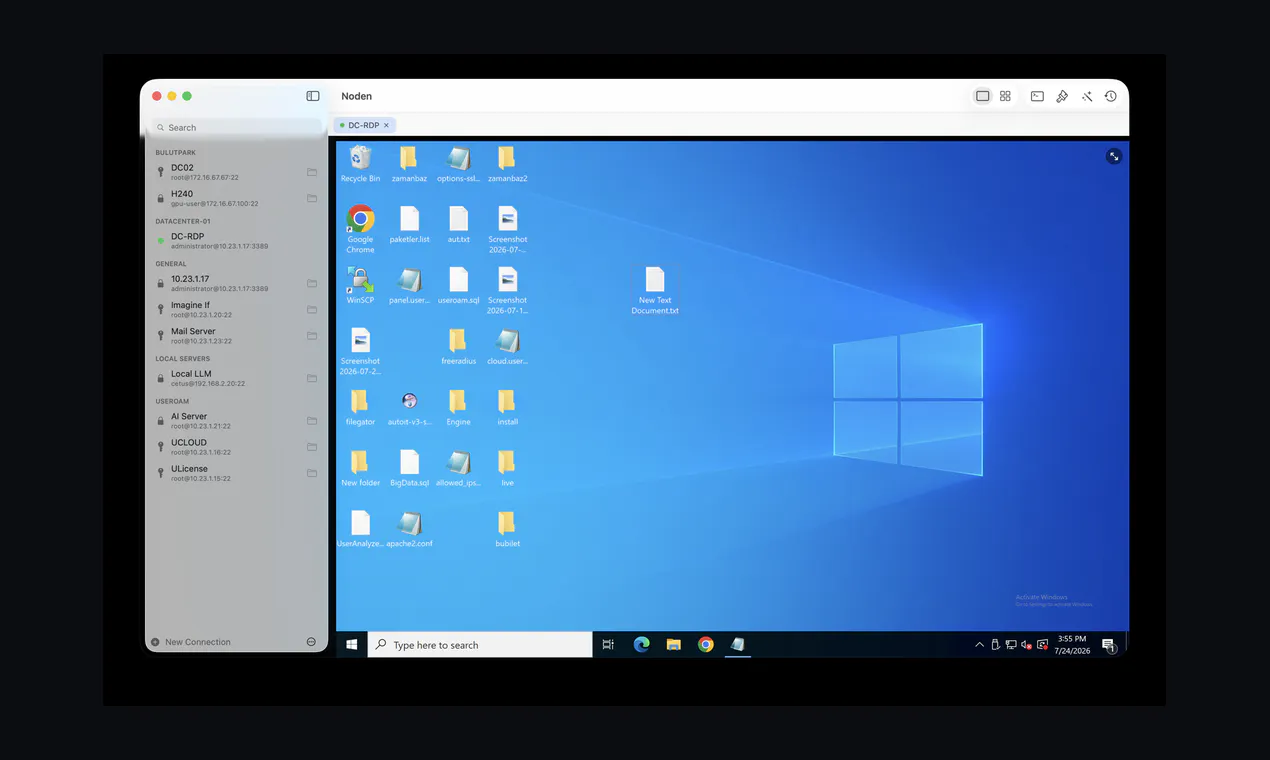
Task: Select the freeradius folder
Action: pos(458,347)
